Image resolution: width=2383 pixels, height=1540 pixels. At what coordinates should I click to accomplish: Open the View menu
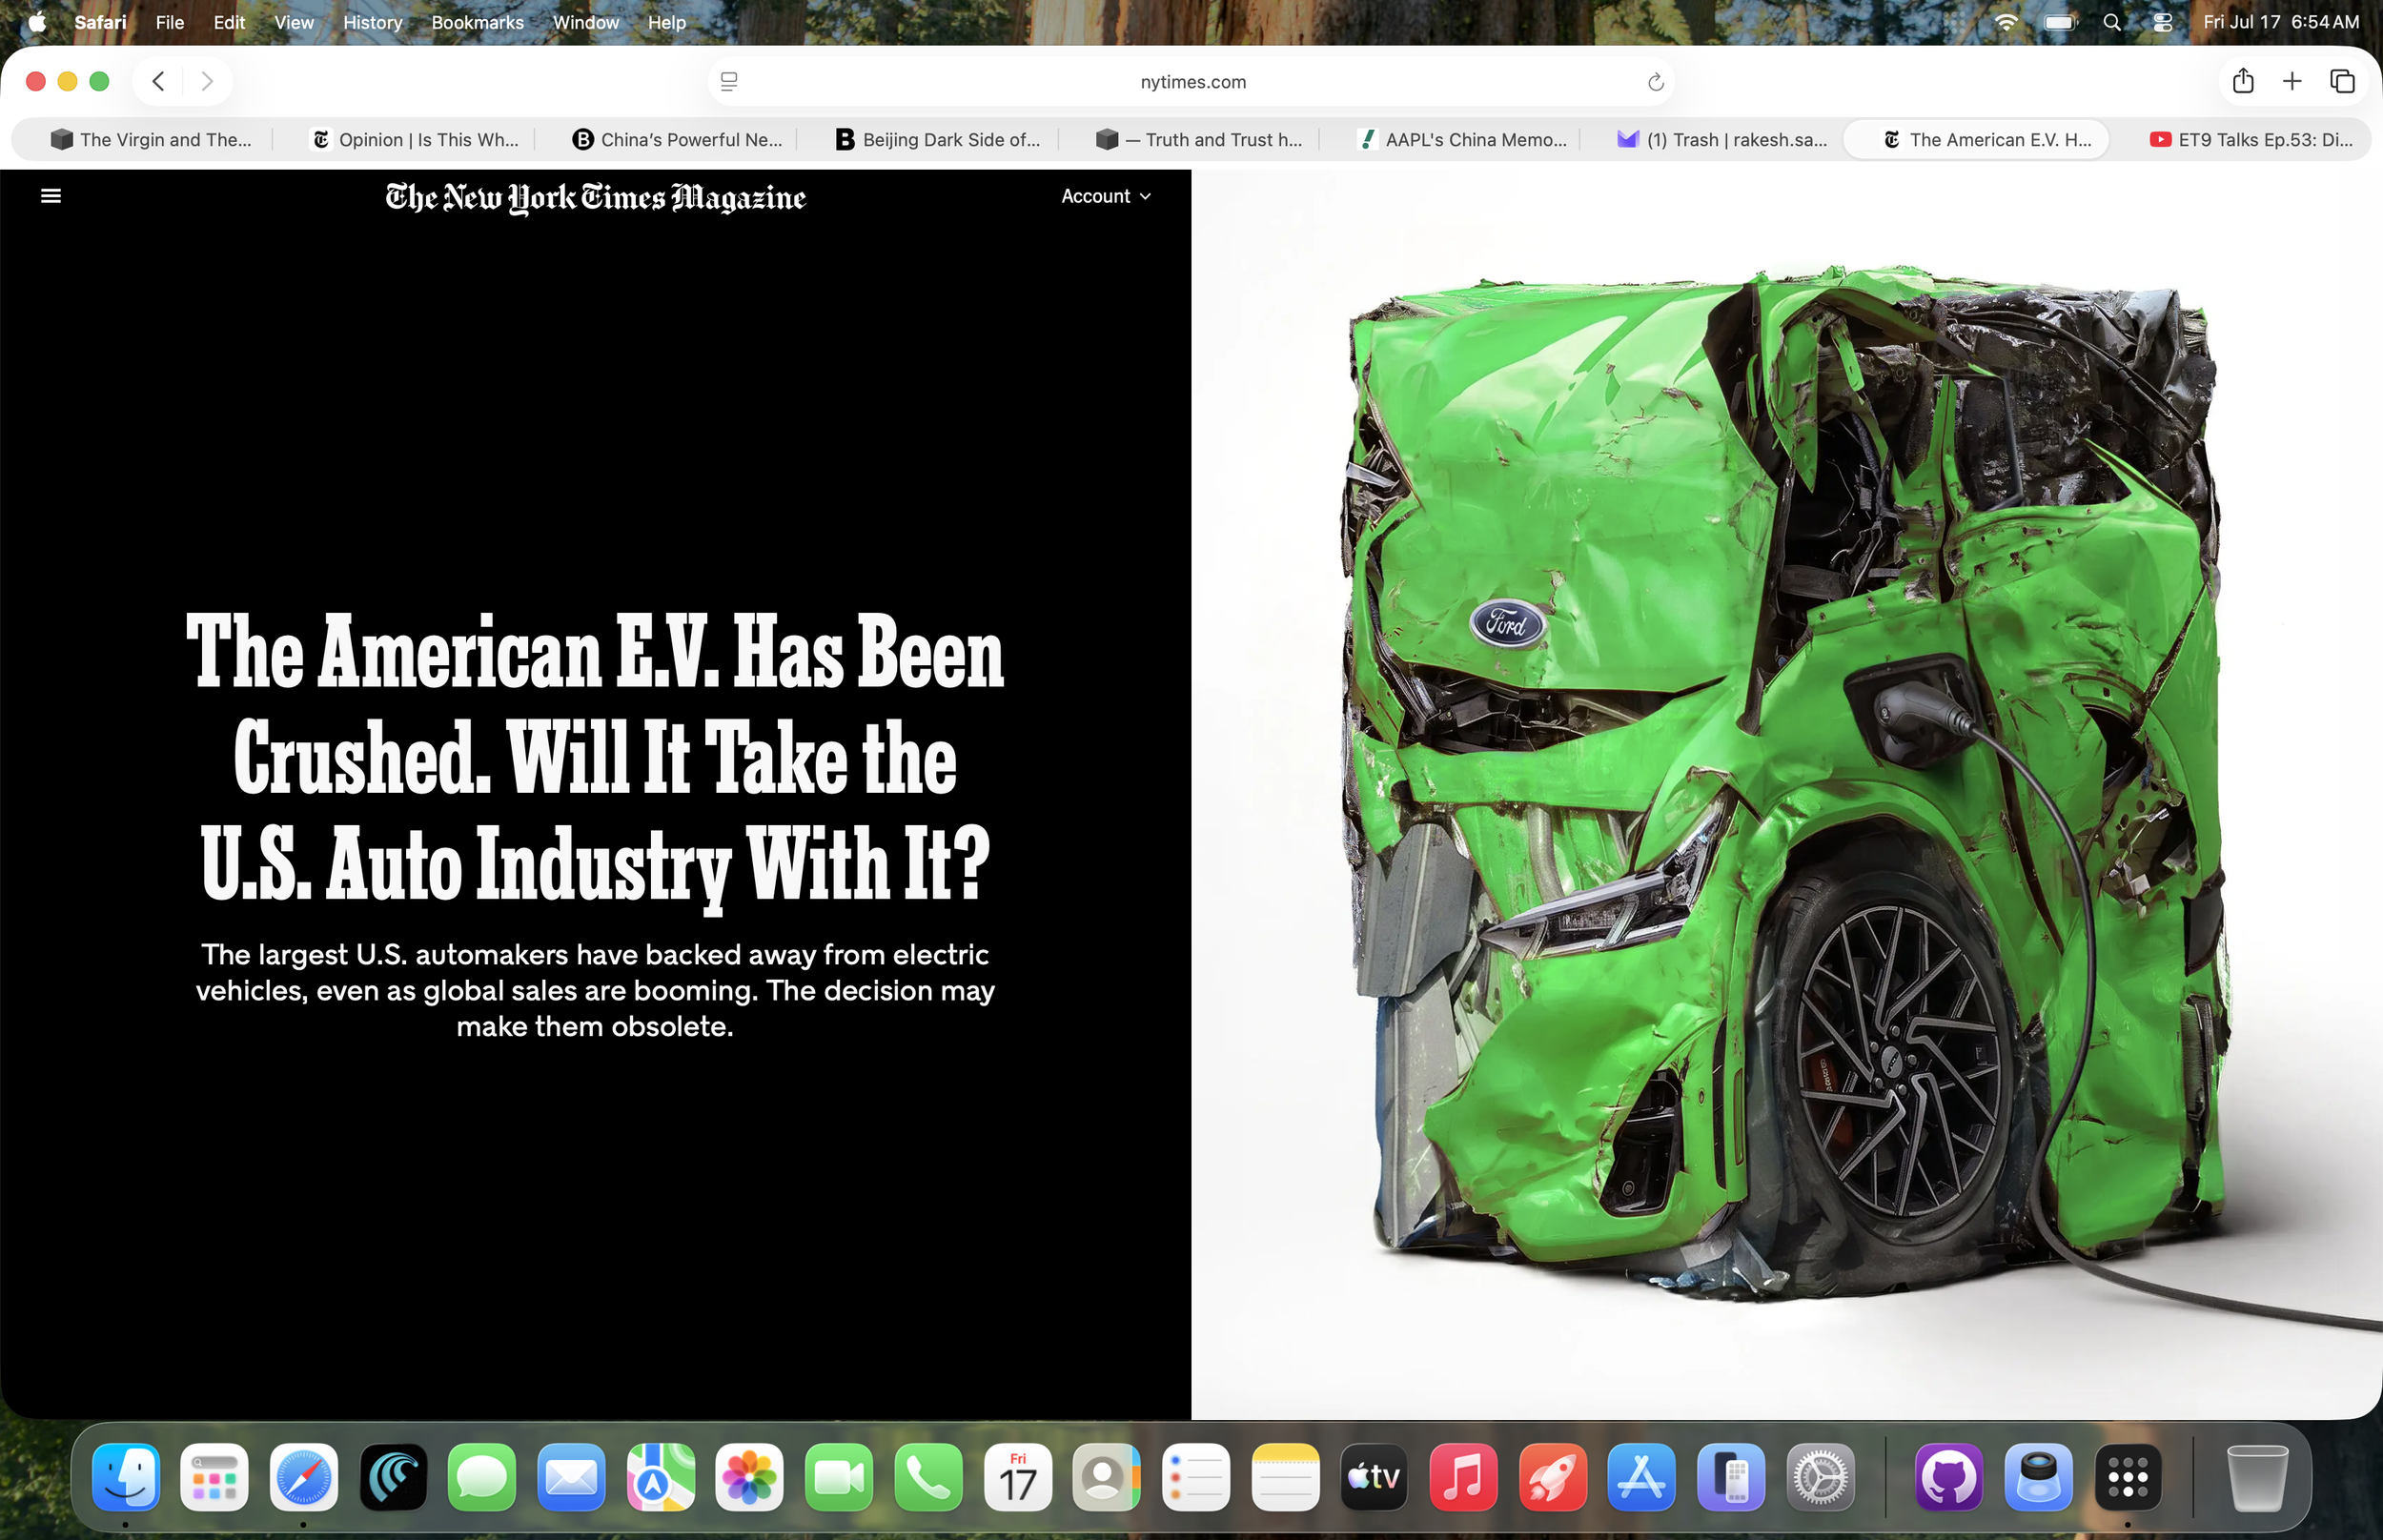click(x=294, y=22)
